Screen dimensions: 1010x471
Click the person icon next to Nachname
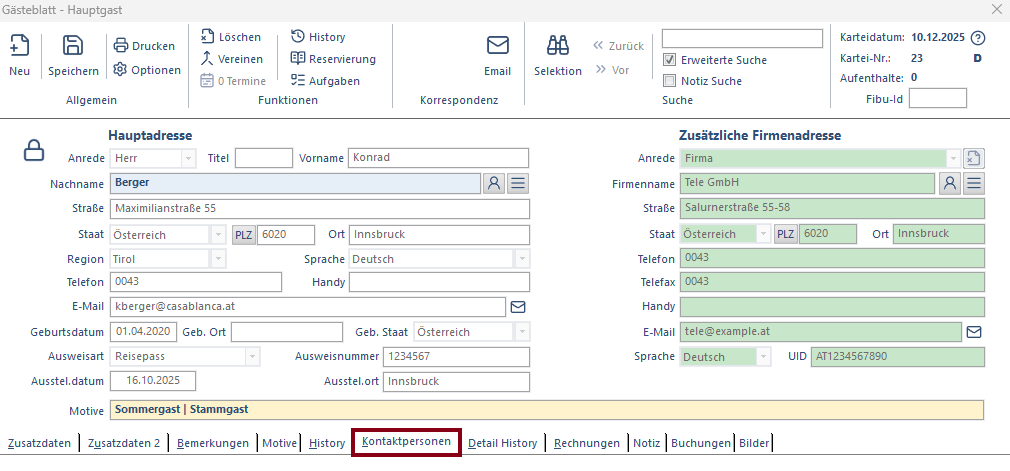click(x=493, y=183)
